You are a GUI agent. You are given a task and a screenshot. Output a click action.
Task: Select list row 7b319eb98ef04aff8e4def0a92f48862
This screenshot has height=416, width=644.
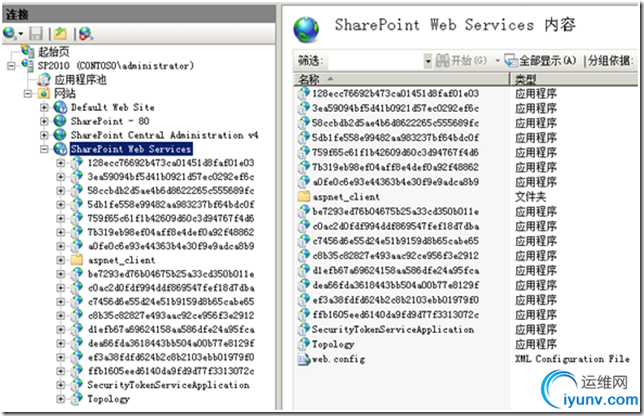[x=396, y=167]
